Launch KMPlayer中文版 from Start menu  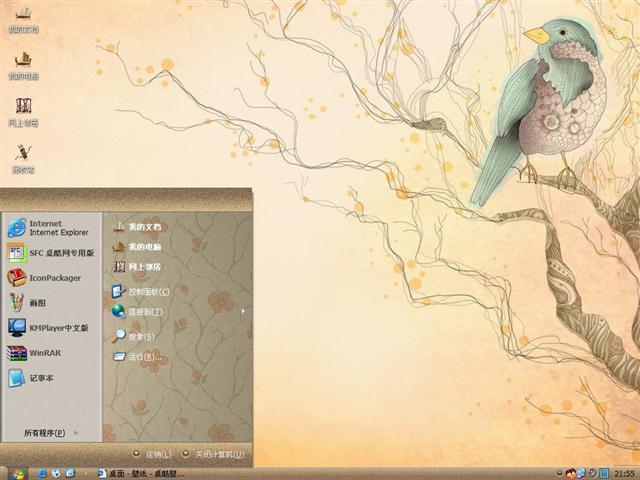(48, 328)
